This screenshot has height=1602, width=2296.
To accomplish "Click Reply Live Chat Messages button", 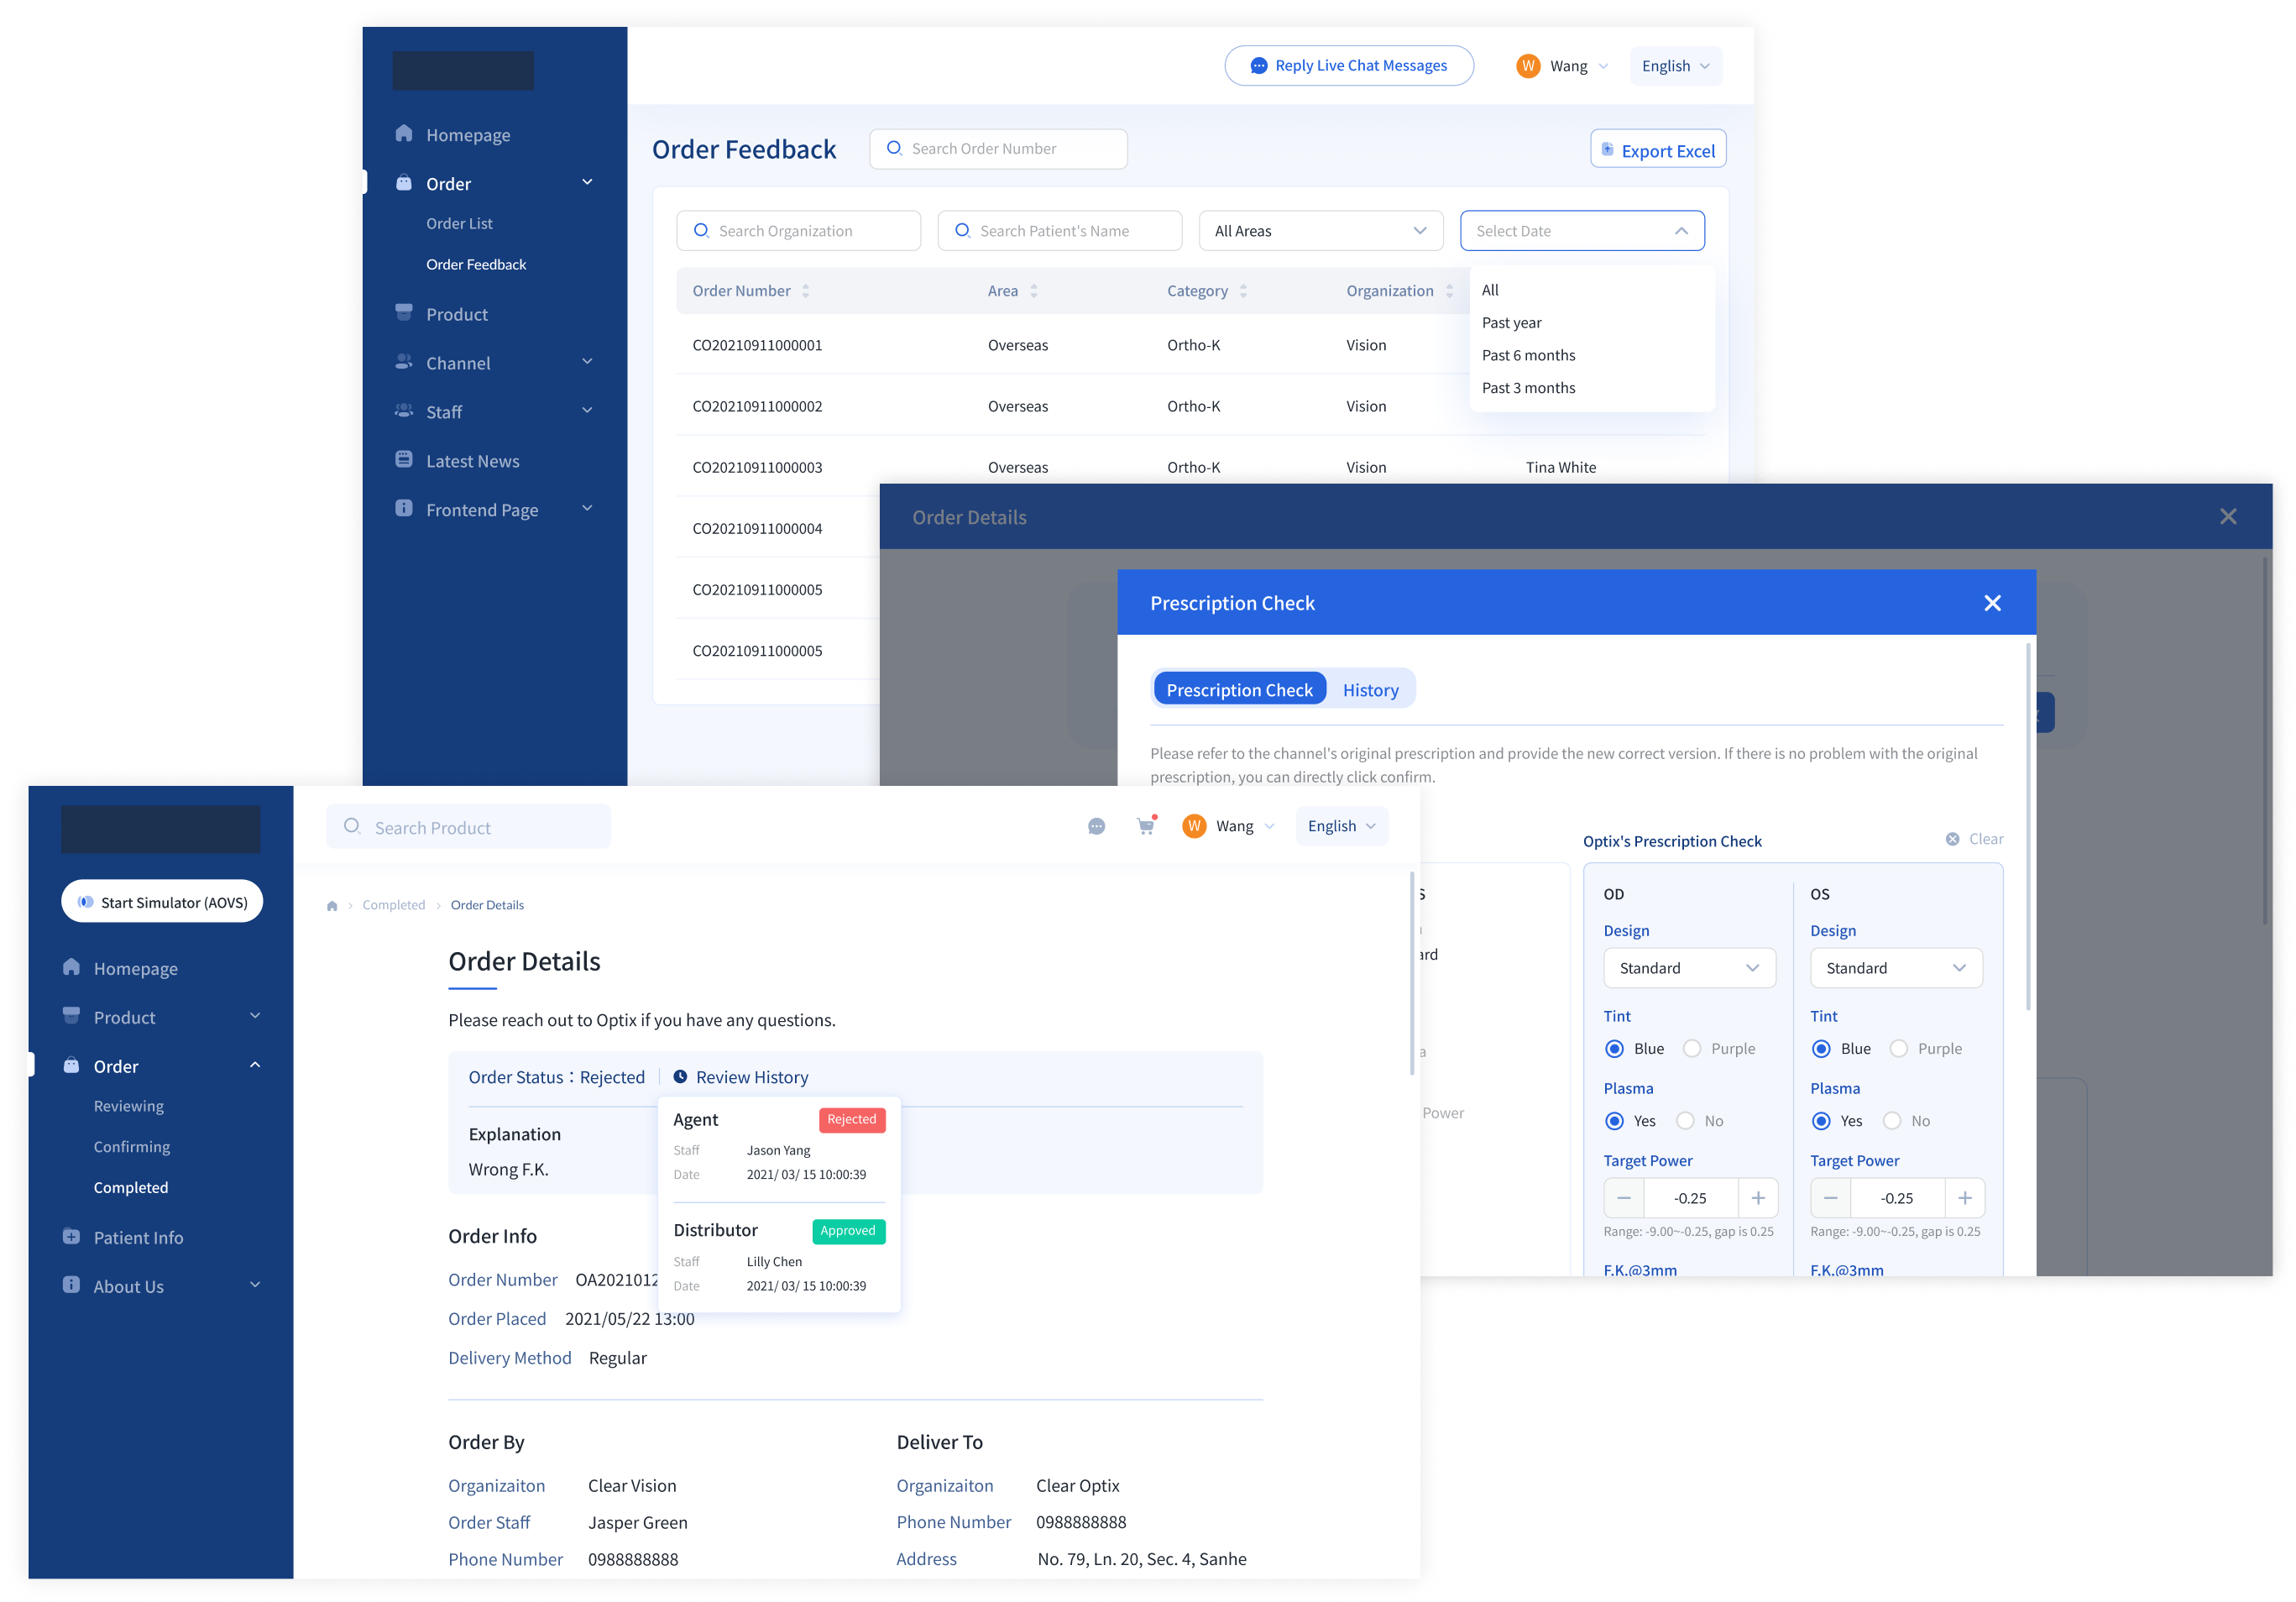I will (x=1348, y=66).
